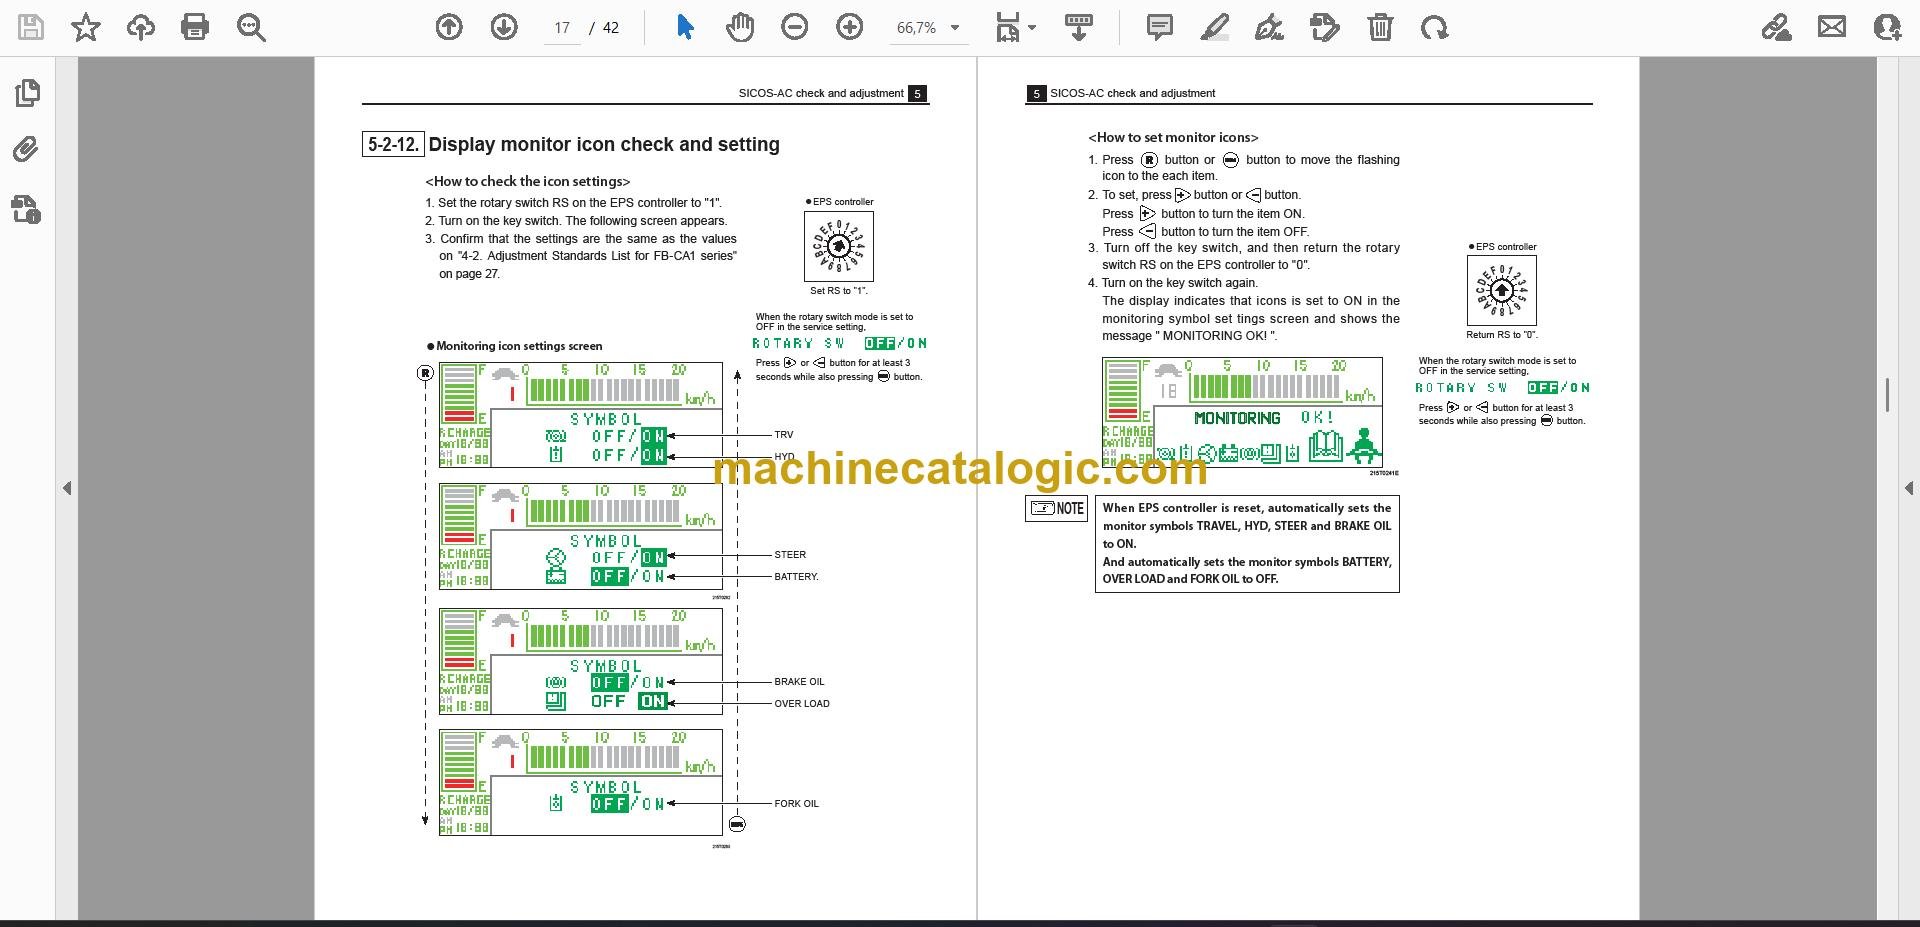This screenshot has height=927, width=1920.
Task: Click the 'OVER LOAD' label in the diagram
Action: (x=802, y=704)
